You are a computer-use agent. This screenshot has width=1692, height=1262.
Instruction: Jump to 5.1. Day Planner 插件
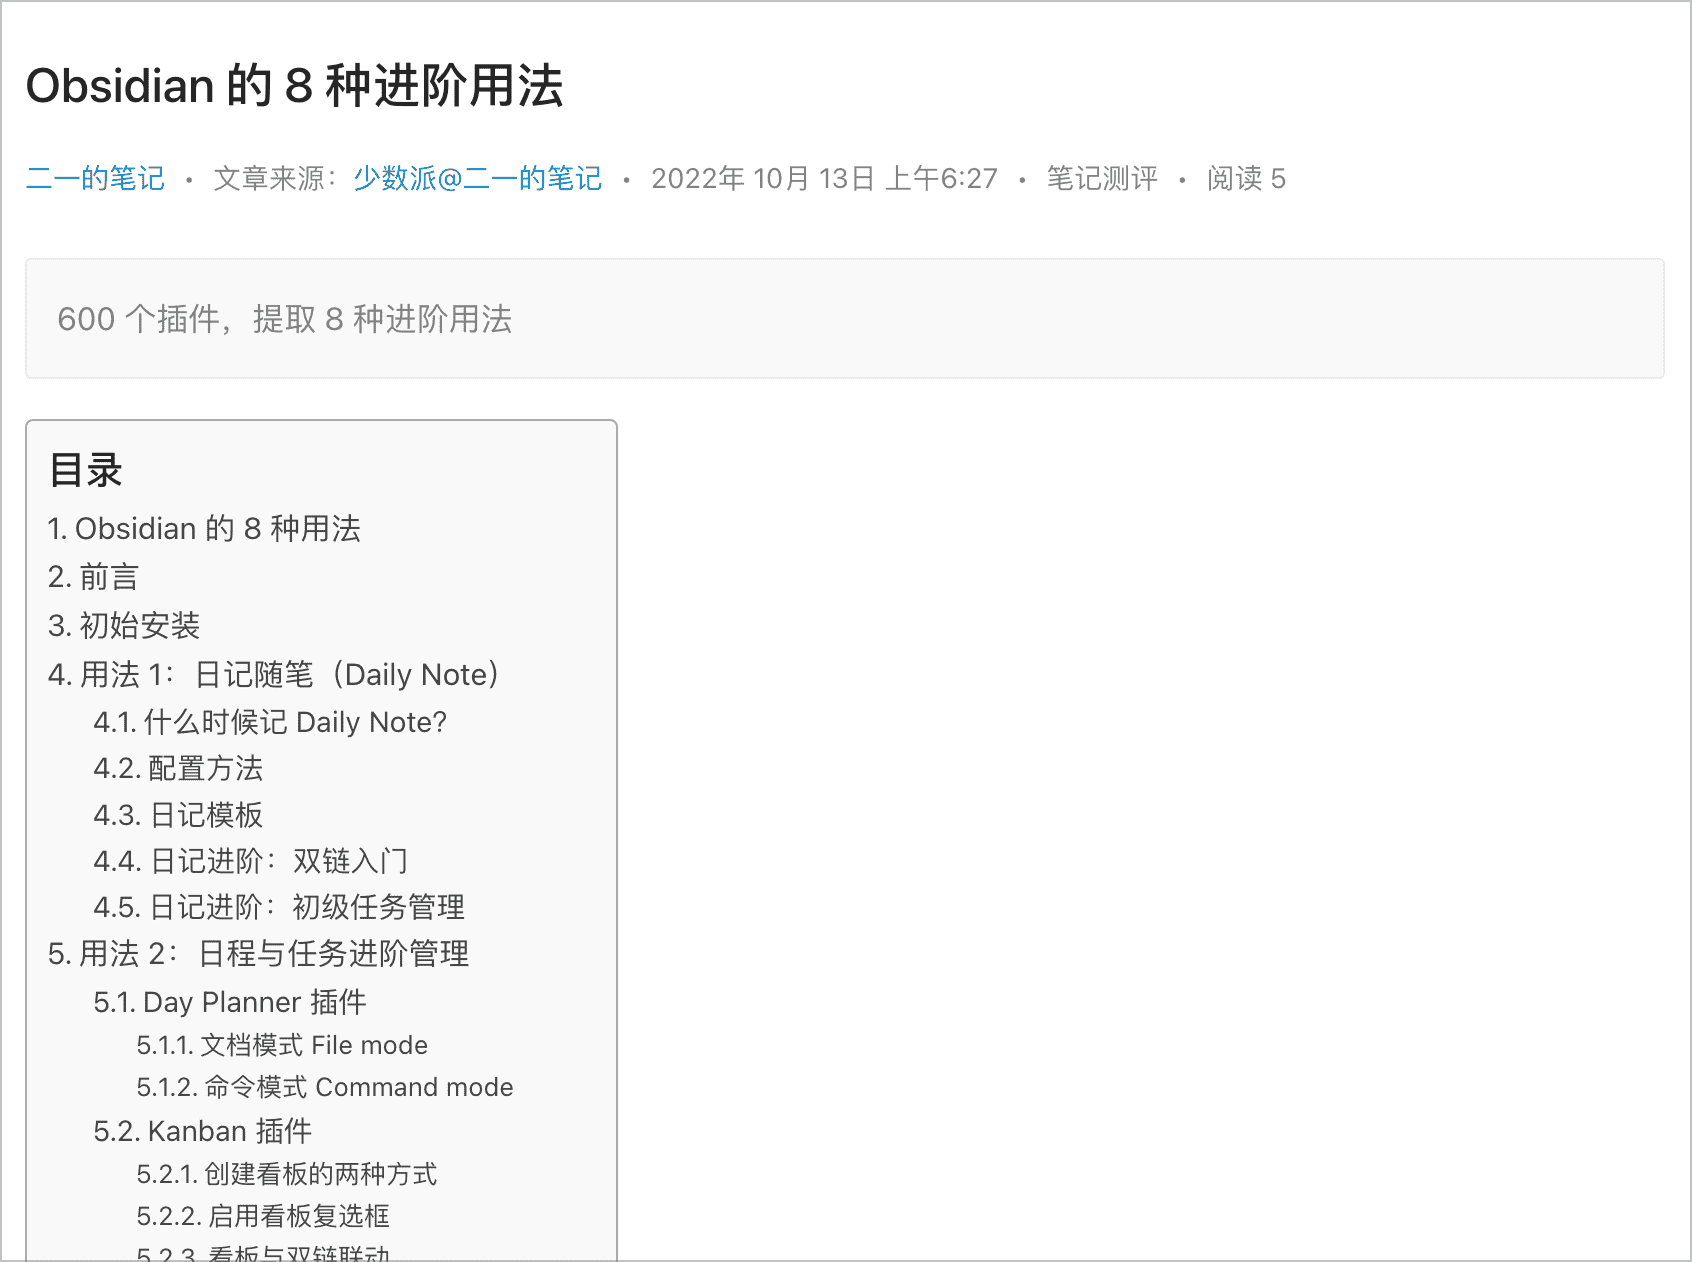[x=230, y=1002]
